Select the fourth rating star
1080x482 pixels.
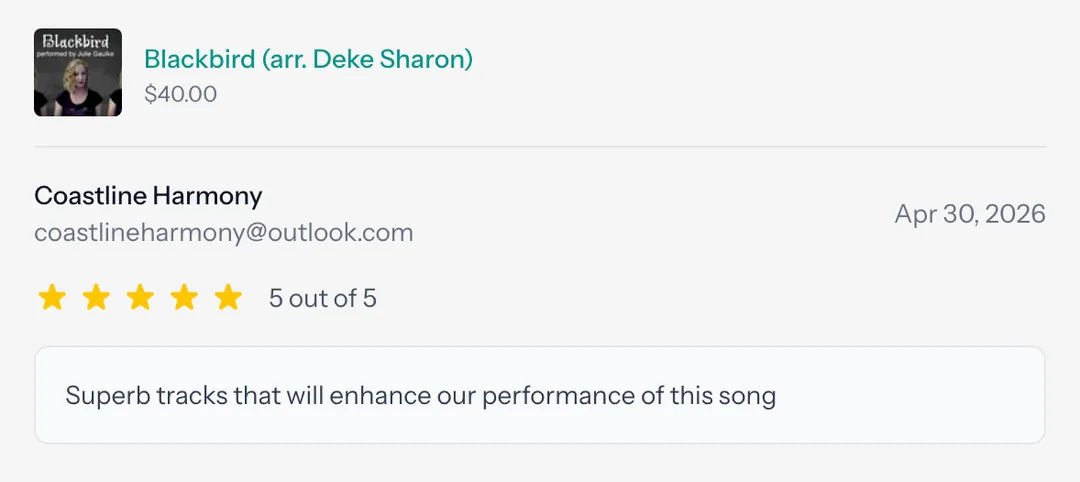pyautogui.click(x=185, y=298)
